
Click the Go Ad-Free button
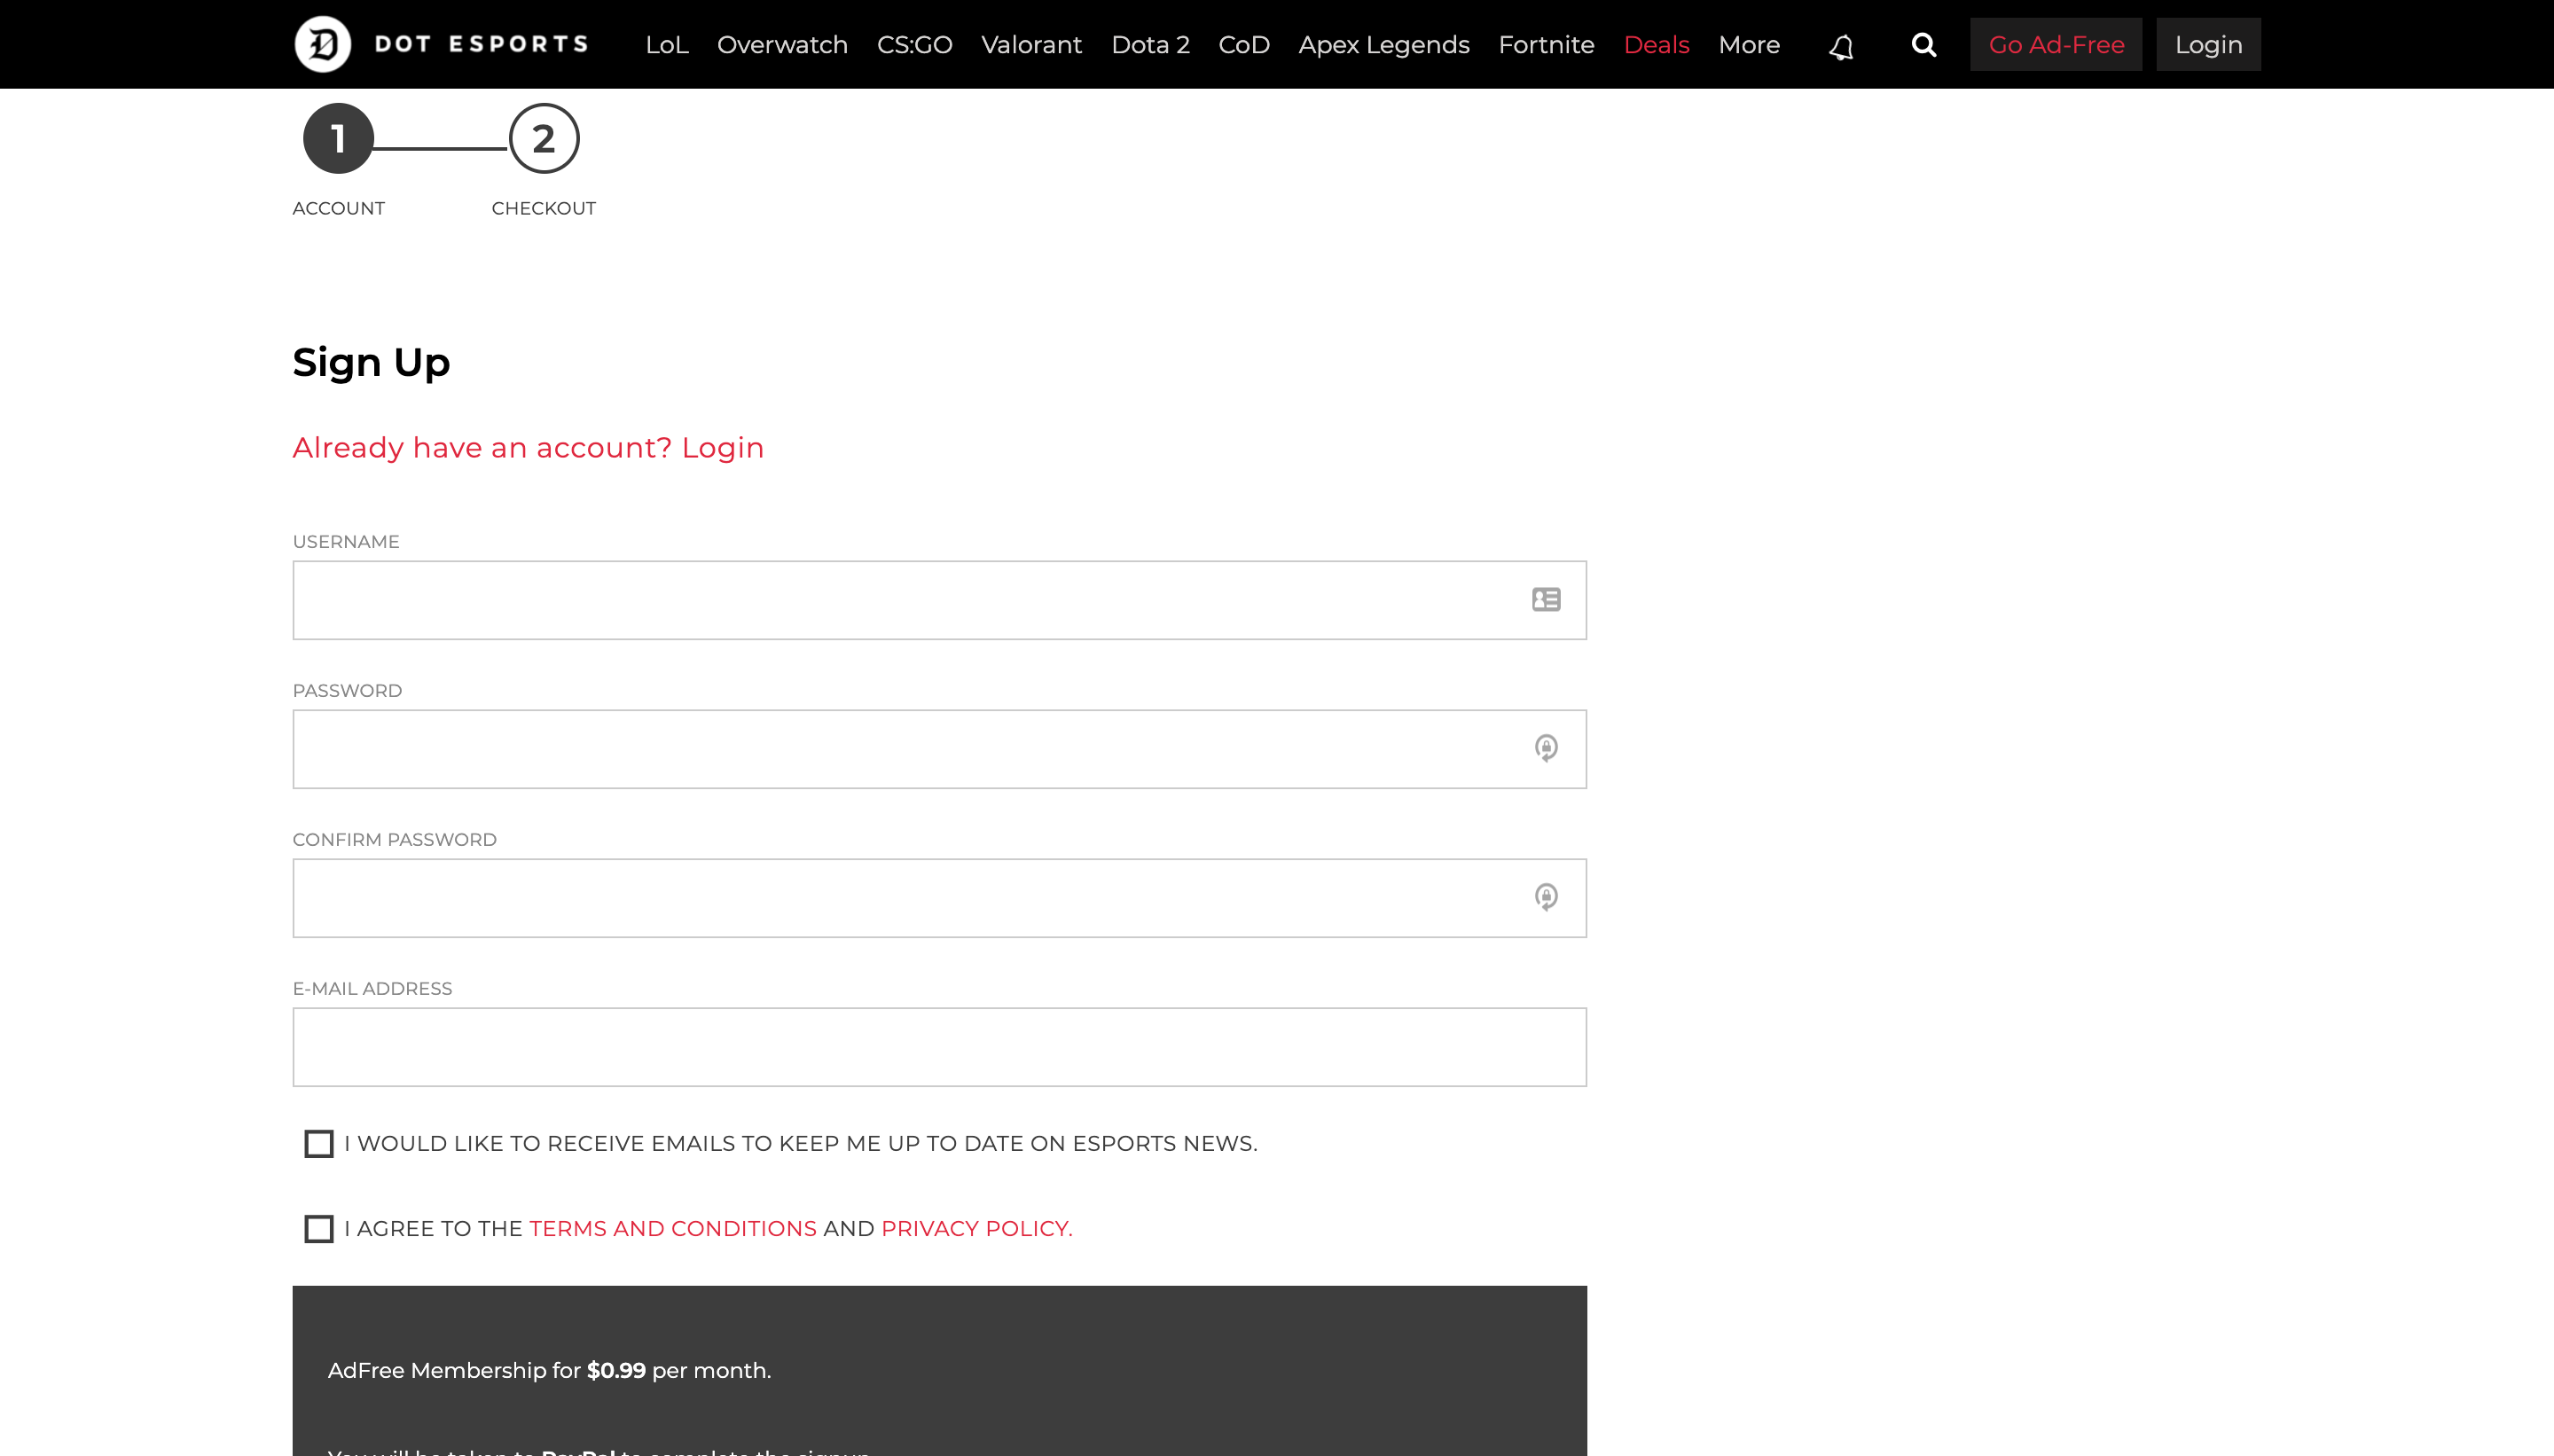2056,43
